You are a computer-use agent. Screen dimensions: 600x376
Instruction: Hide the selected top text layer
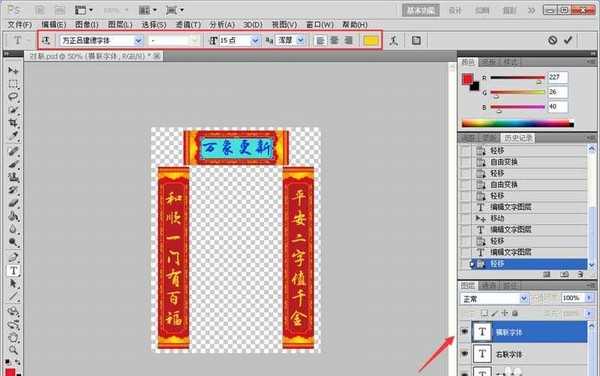[464, 332]
